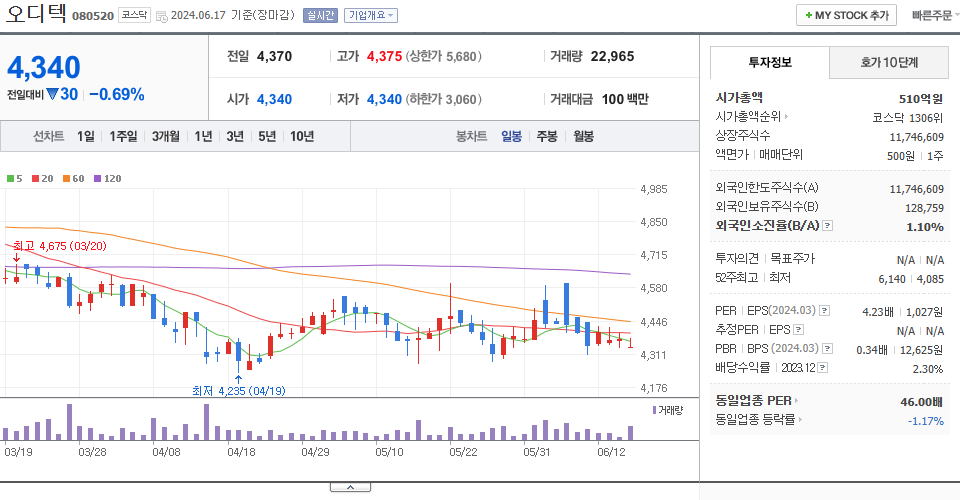
Task: Click the 동일업종 PER 46.00배 value
Action: click(x=921, y=402)
